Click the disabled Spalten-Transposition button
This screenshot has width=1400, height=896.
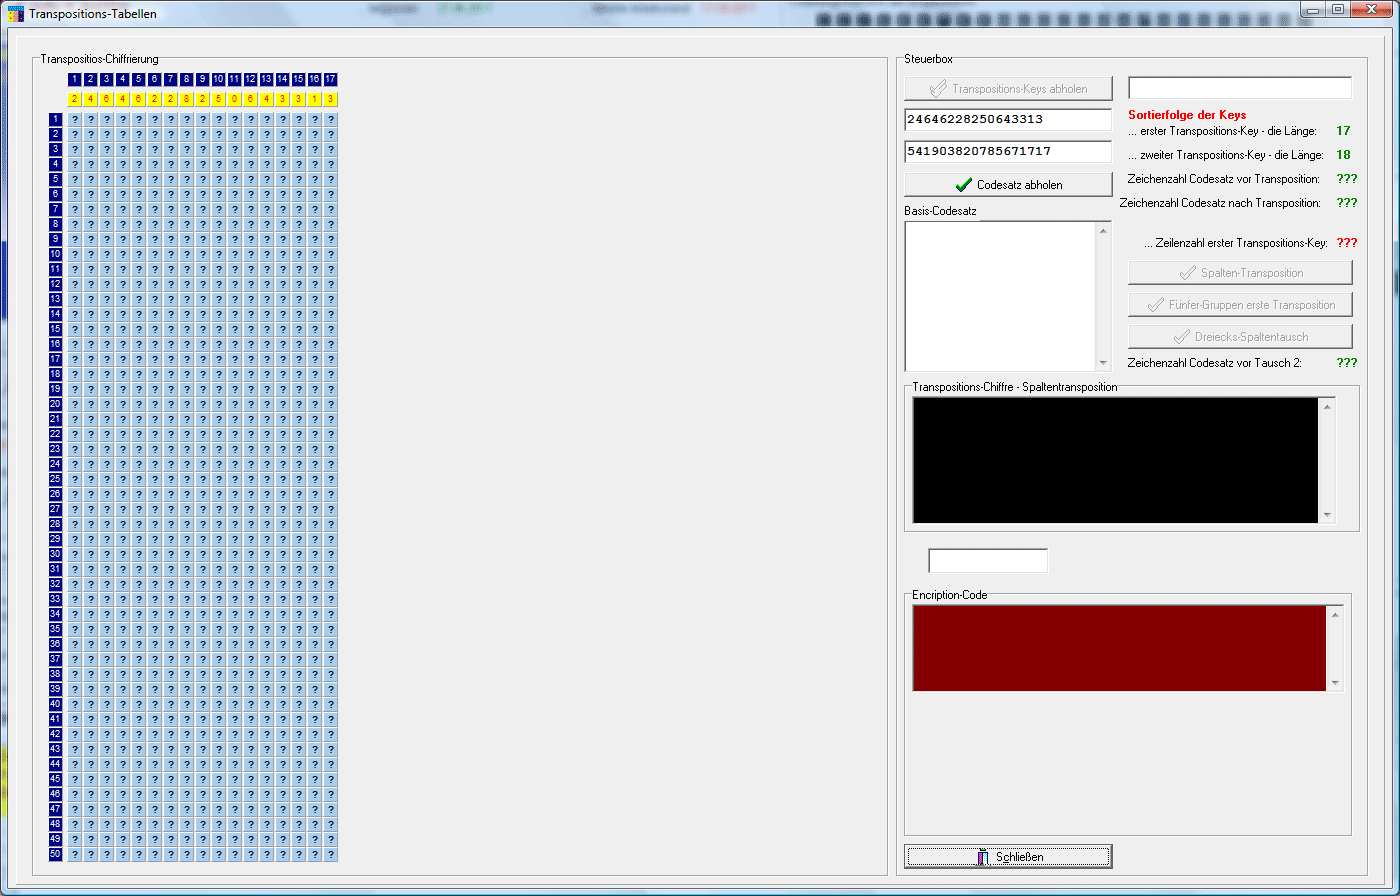(1240, 272)
